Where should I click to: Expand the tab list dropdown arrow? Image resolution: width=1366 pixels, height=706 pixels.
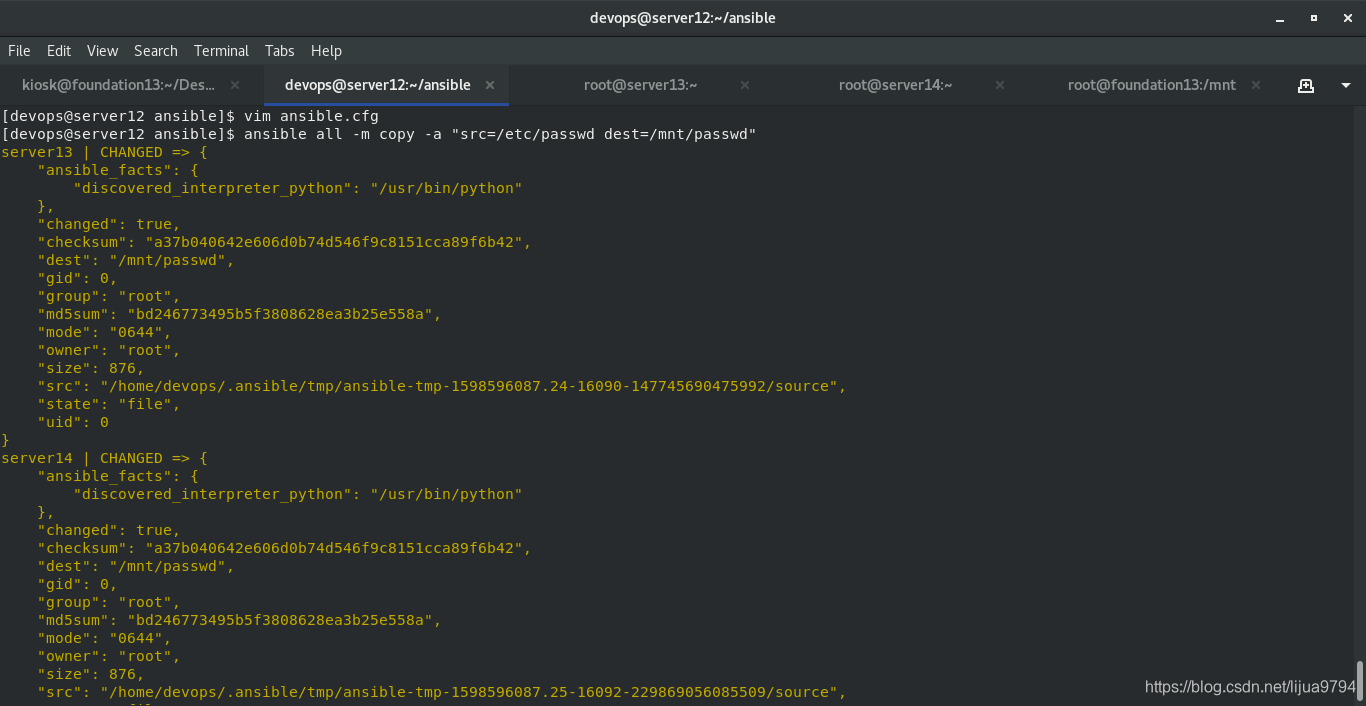point(1346,86)
